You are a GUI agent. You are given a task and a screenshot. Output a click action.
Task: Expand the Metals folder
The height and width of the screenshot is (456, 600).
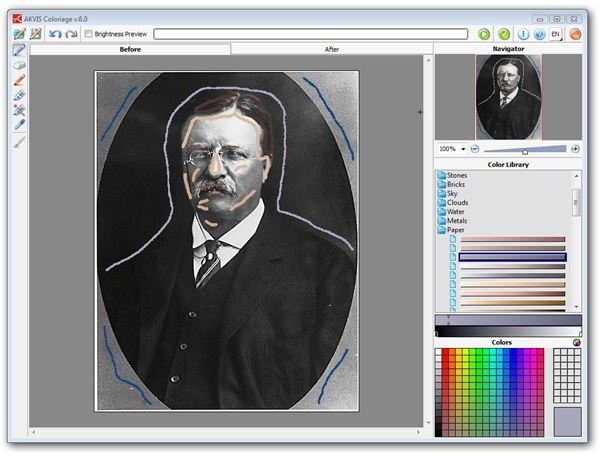(x=452, y=221)
